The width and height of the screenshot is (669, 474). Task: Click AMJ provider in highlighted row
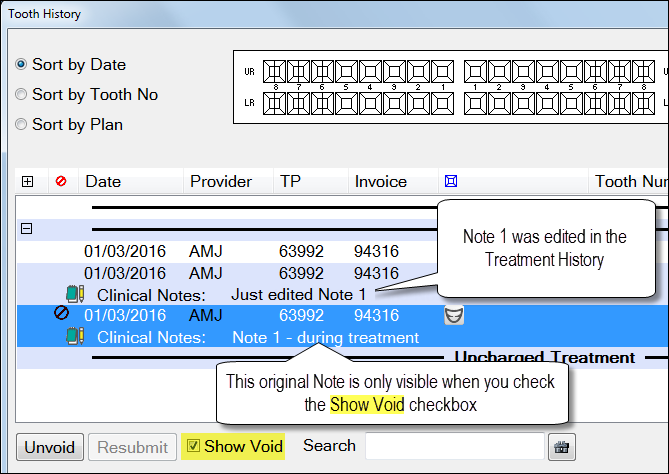tap(206, 315)
